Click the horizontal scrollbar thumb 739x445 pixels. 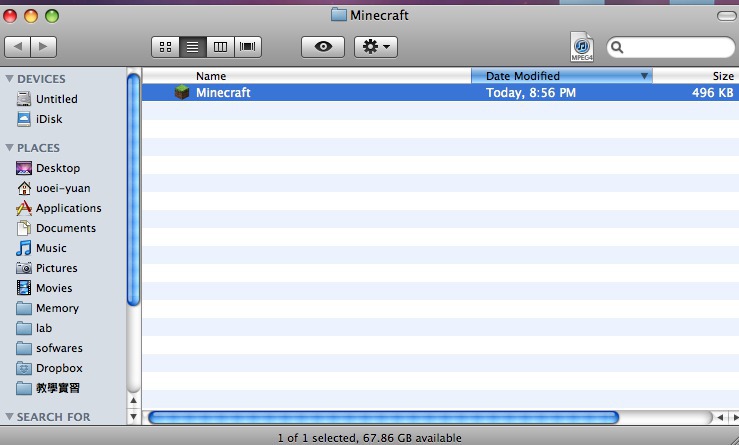383,418
